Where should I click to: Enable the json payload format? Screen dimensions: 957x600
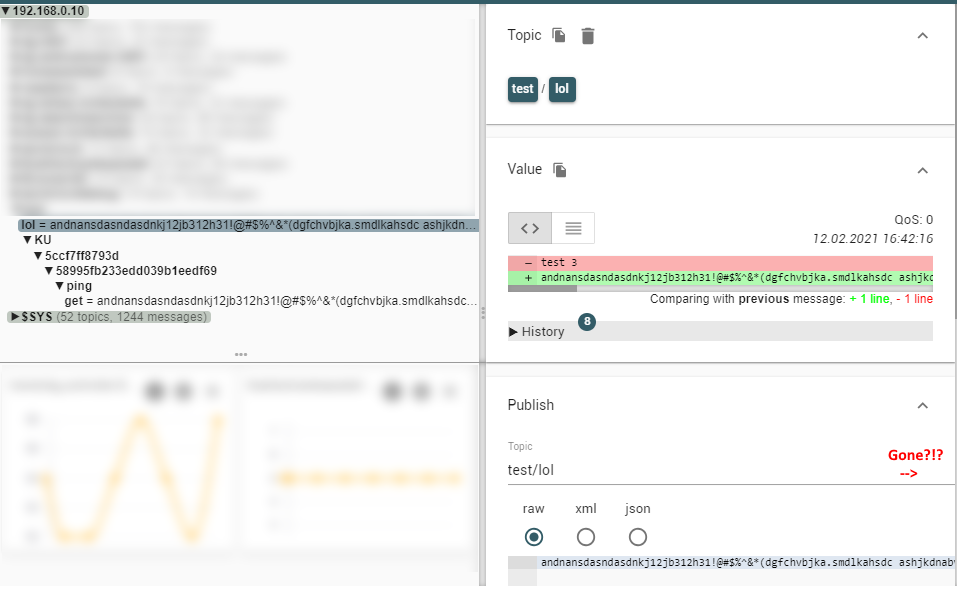click(638, 537)
